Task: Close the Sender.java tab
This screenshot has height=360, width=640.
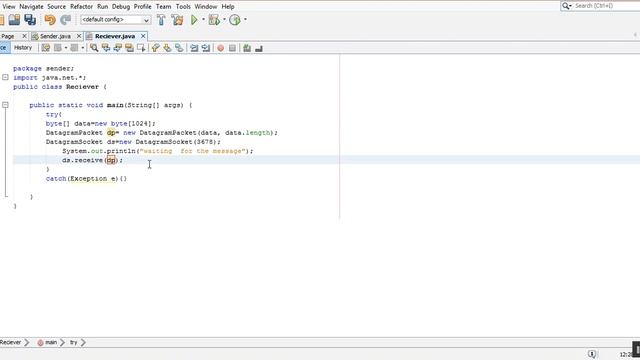Action: click(x=79, y=36)
